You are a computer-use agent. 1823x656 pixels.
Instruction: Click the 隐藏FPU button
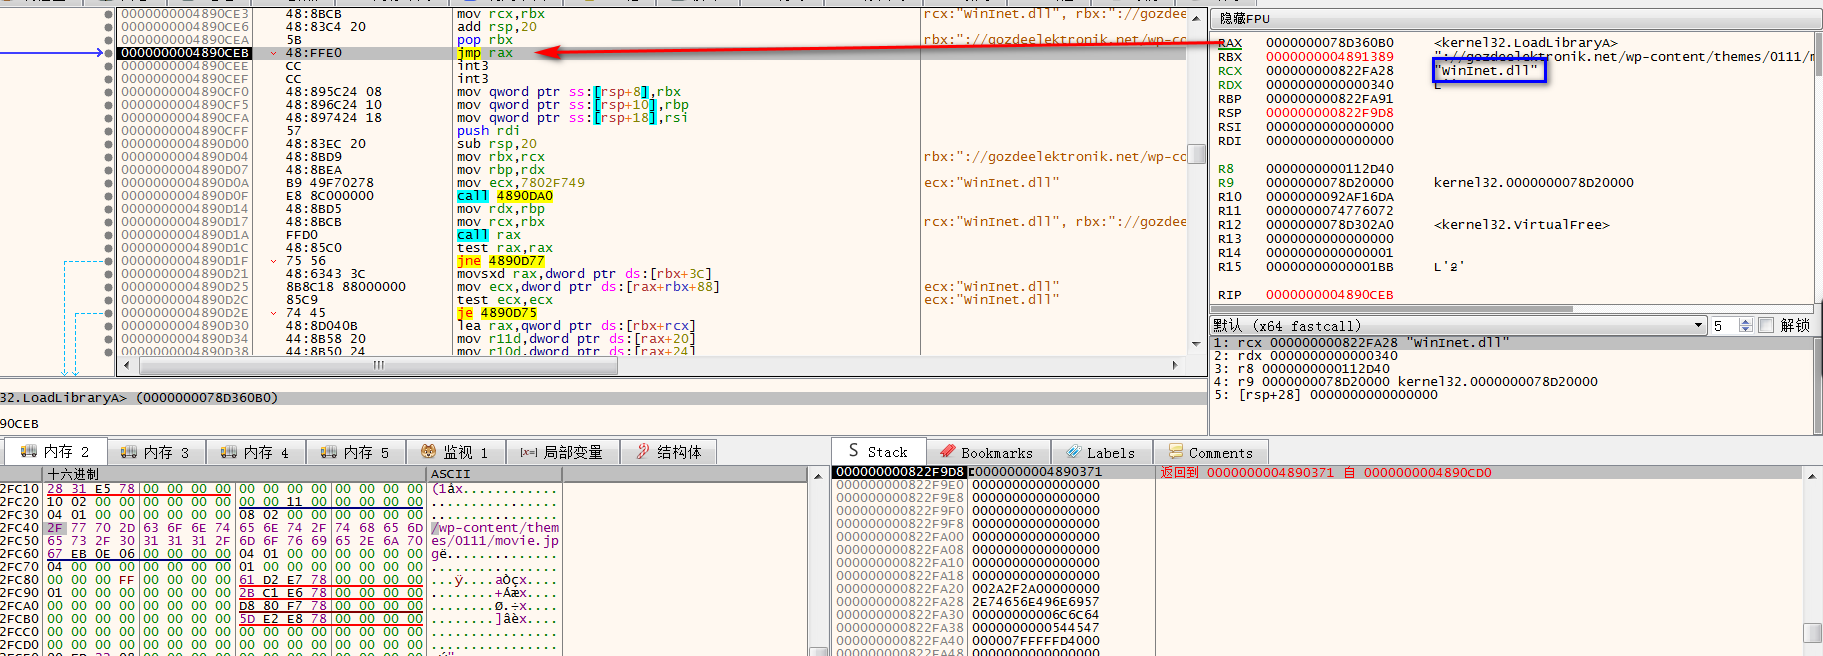pos(1245,19)
